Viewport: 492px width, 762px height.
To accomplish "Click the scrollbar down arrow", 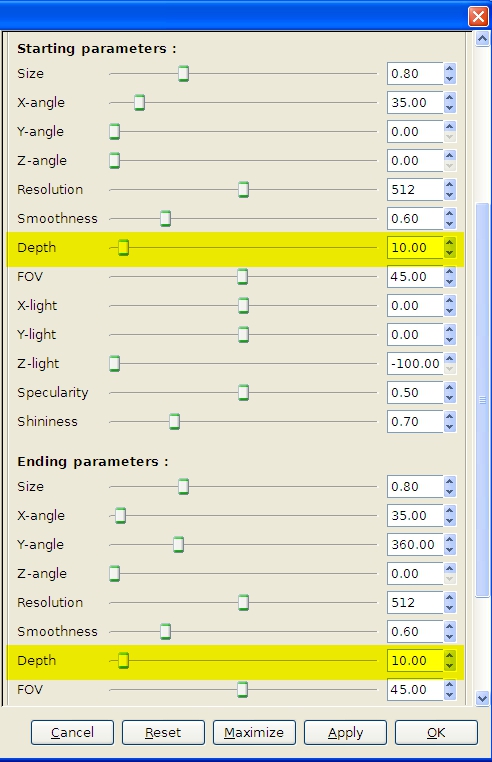I will point(482,698).
